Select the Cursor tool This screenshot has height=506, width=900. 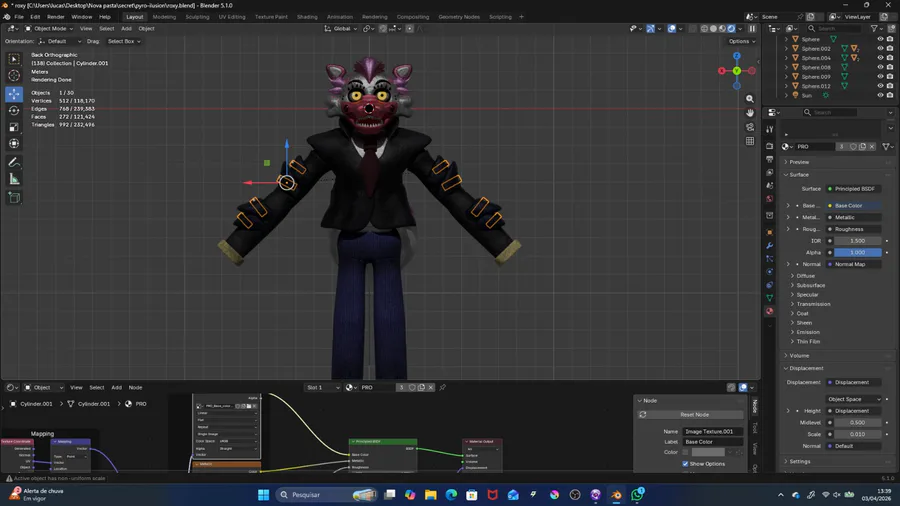click(x=14, y=76)
